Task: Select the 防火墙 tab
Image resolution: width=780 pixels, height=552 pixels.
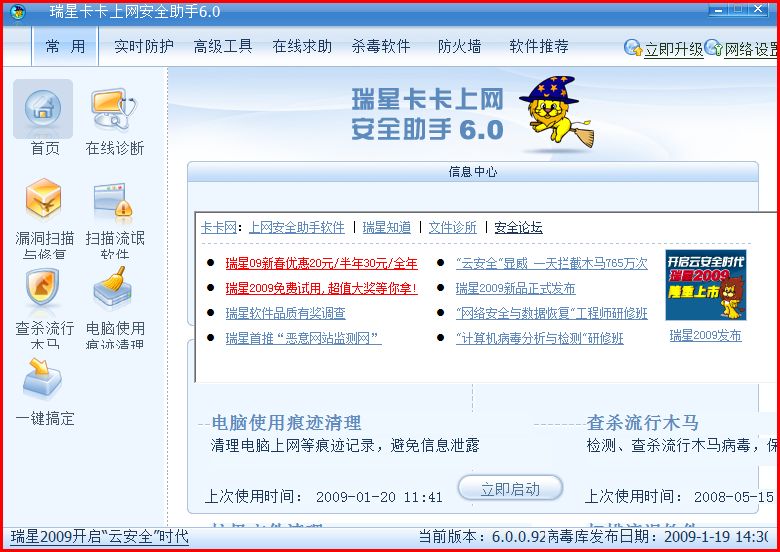Action: click(460, 46)
